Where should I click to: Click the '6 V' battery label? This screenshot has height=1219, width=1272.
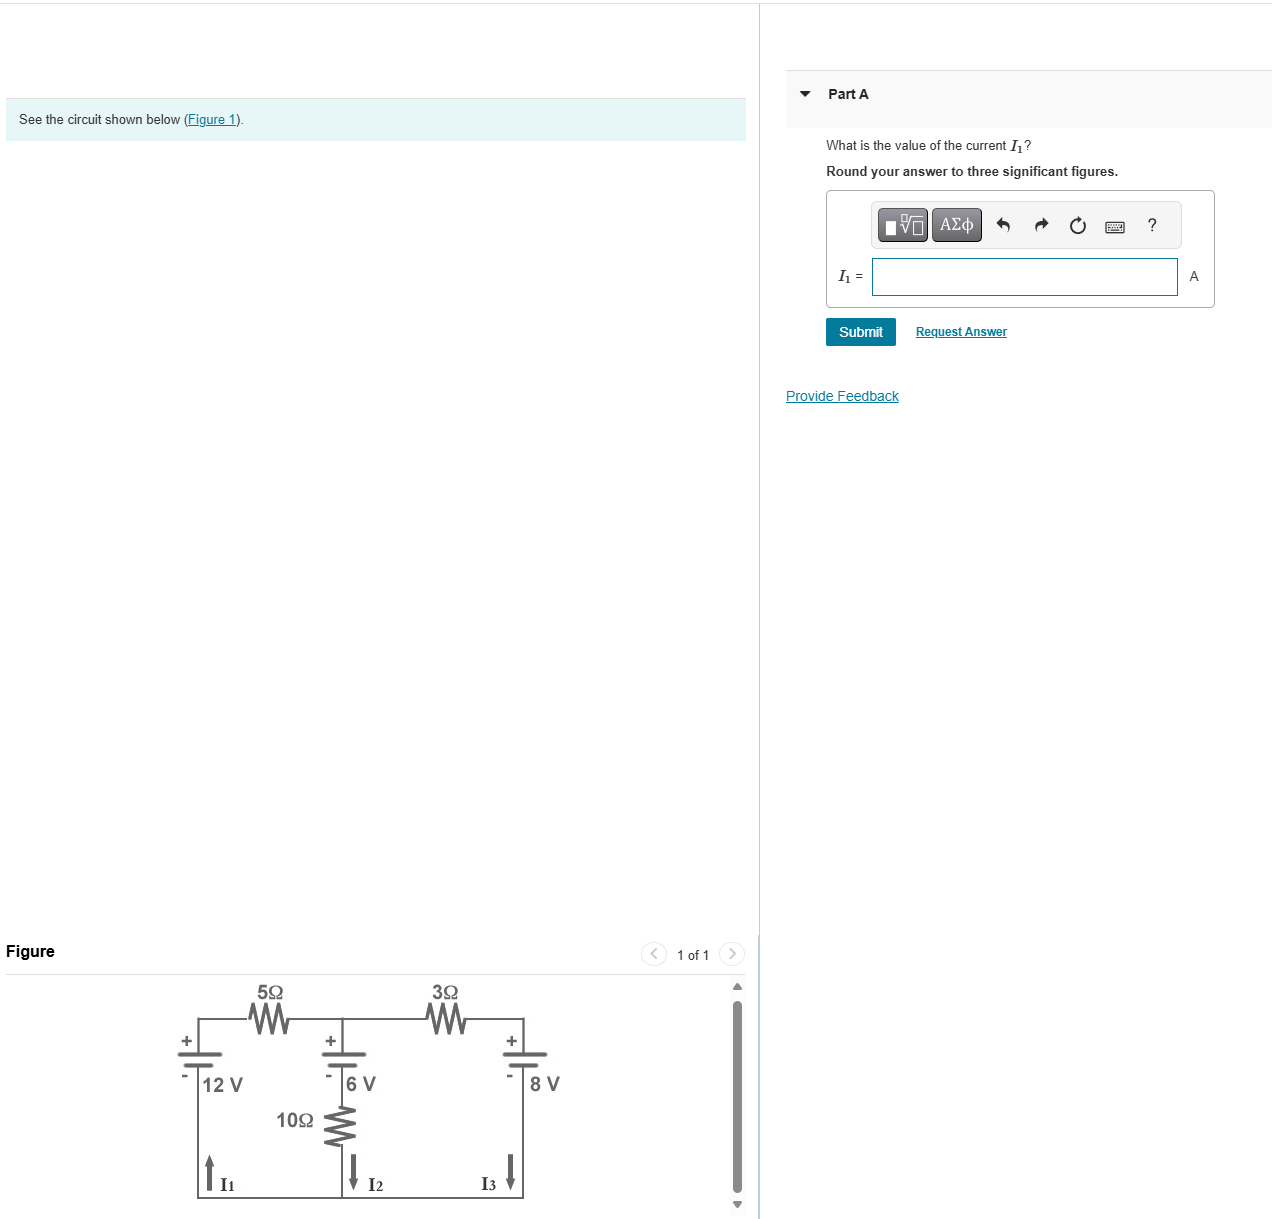tap(361, 1084)
